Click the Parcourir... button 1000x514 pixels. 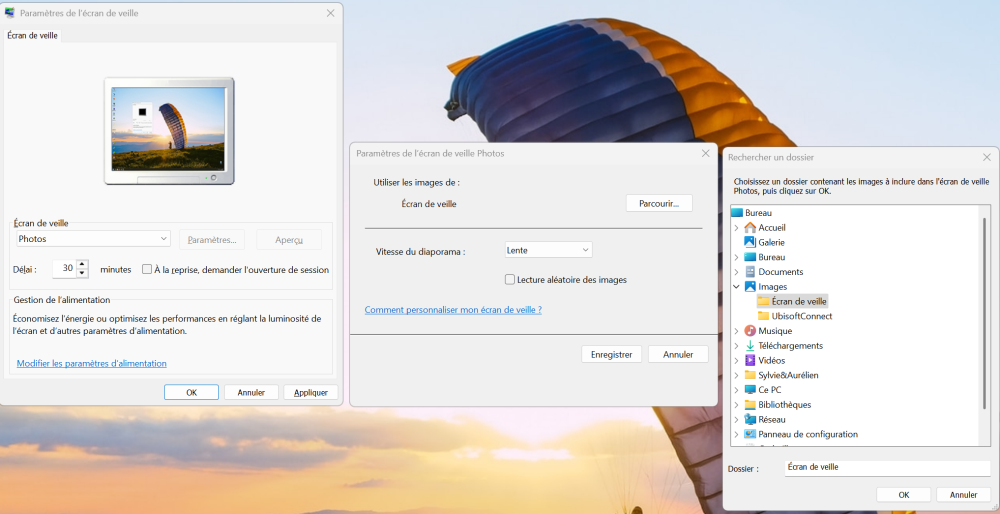pyautogui.click(x=659, y=203)
